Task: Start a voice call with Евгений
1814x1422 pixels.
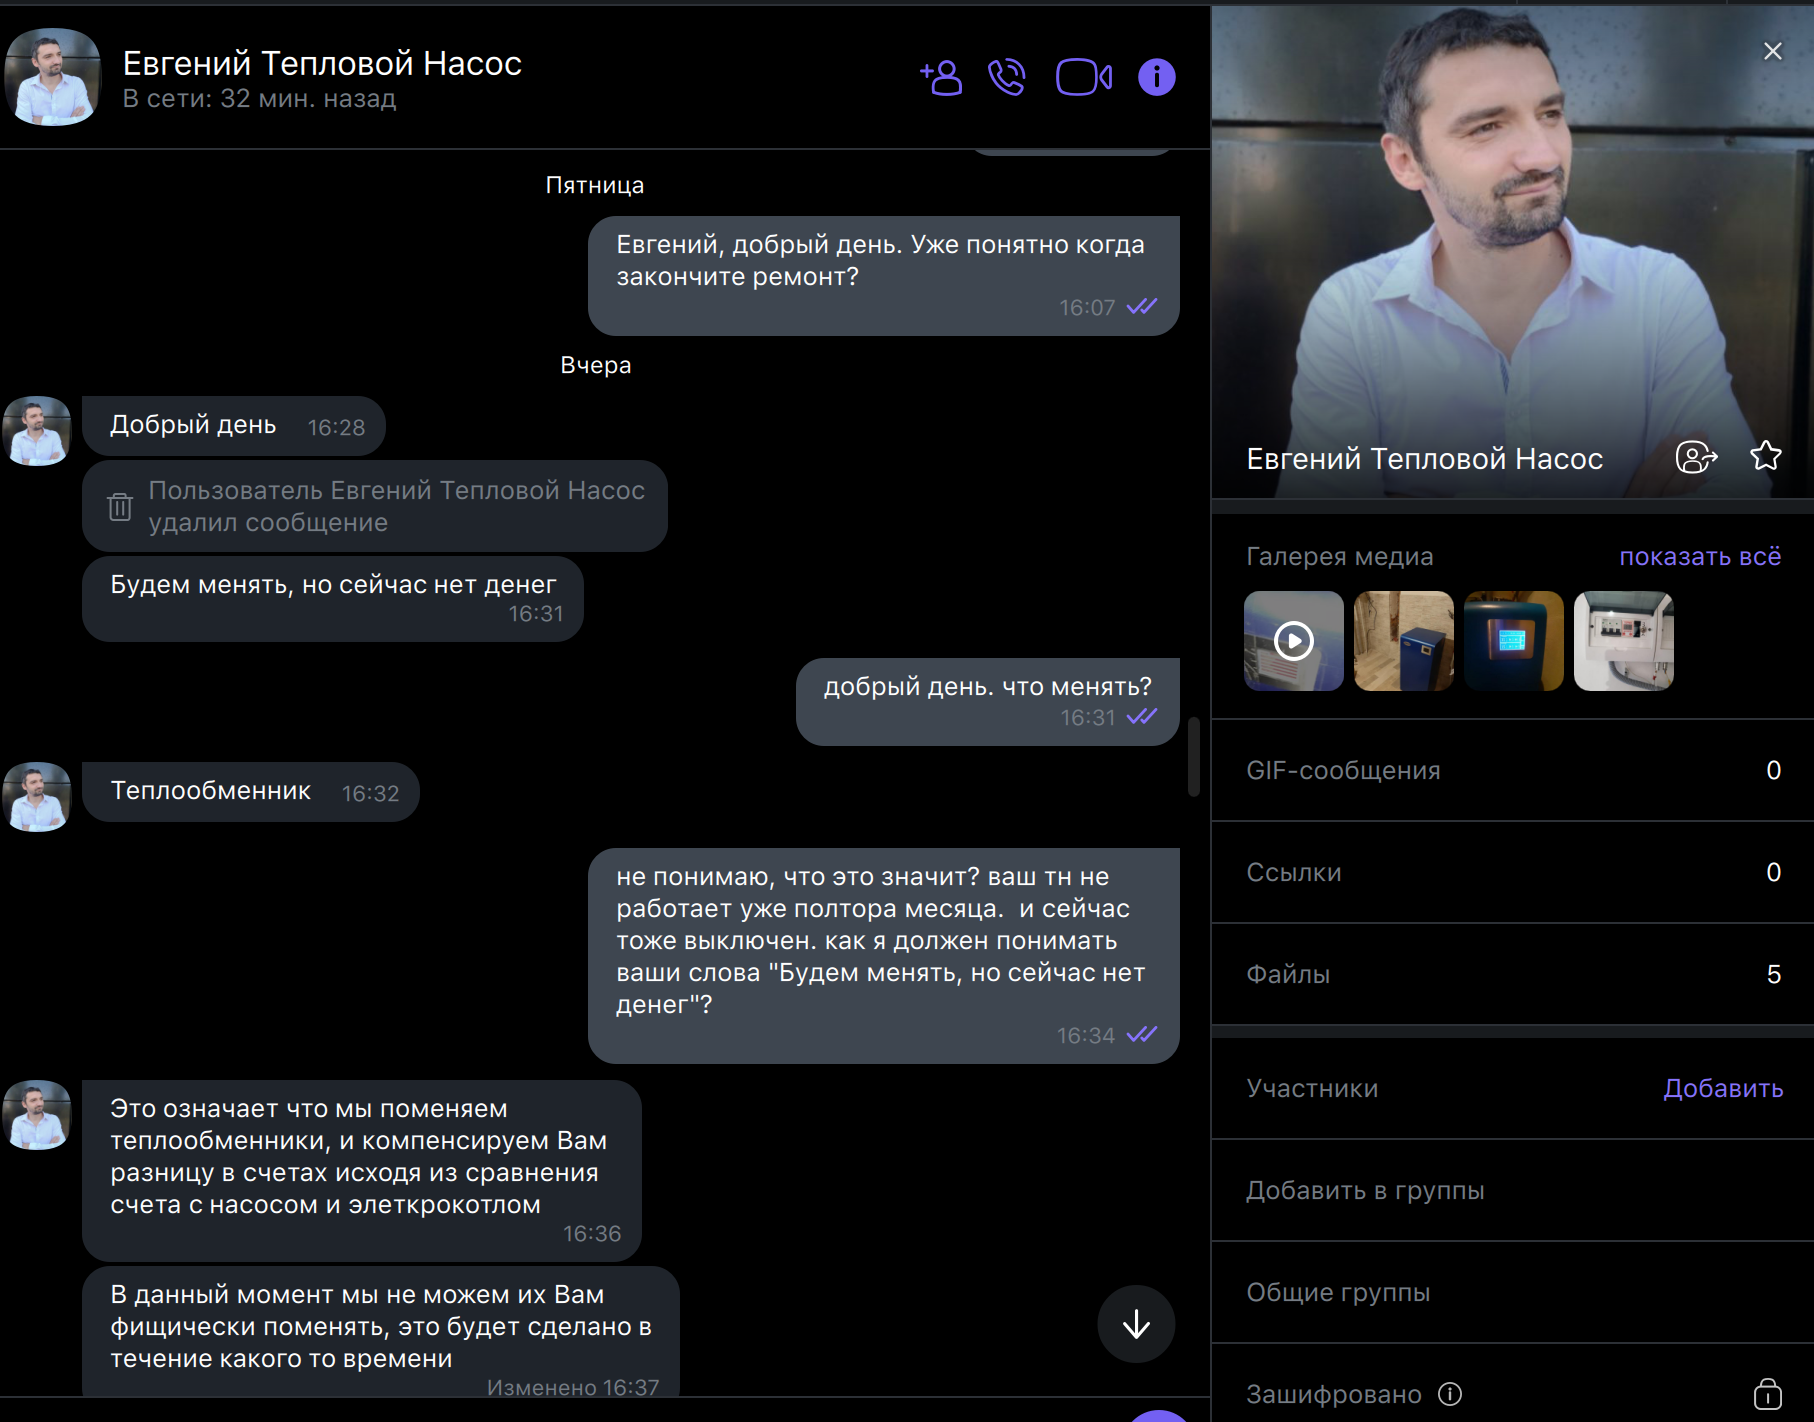Action: click(x=1007, y=77)
